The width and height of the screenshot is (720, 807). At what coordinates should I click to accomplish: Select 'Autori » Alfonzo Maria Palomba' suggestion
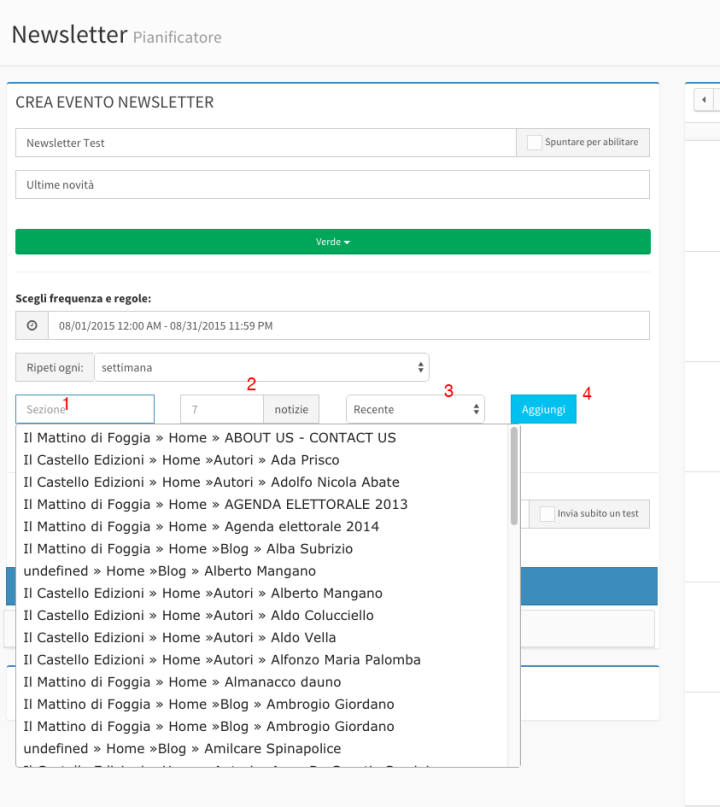point(262,659)
